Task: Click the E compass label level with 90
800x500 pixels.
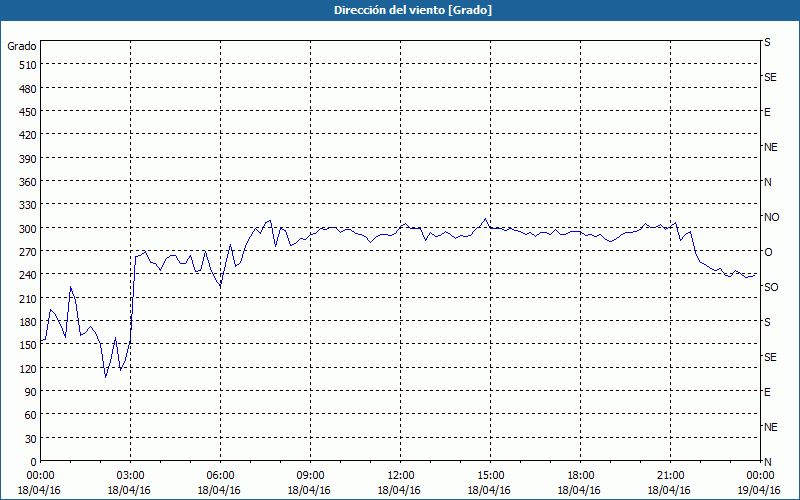Action: tap(767, 392)
